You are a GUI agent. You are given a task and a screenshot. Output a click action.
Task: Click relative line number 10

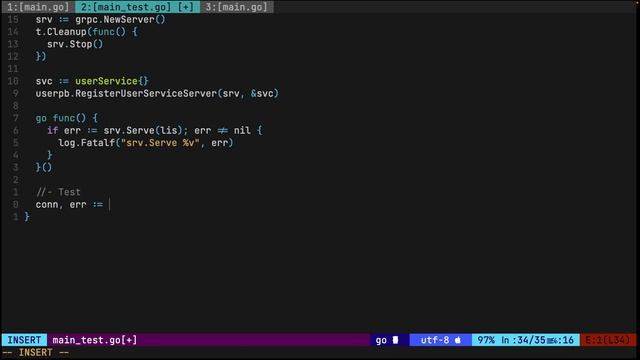coord(13,81)
